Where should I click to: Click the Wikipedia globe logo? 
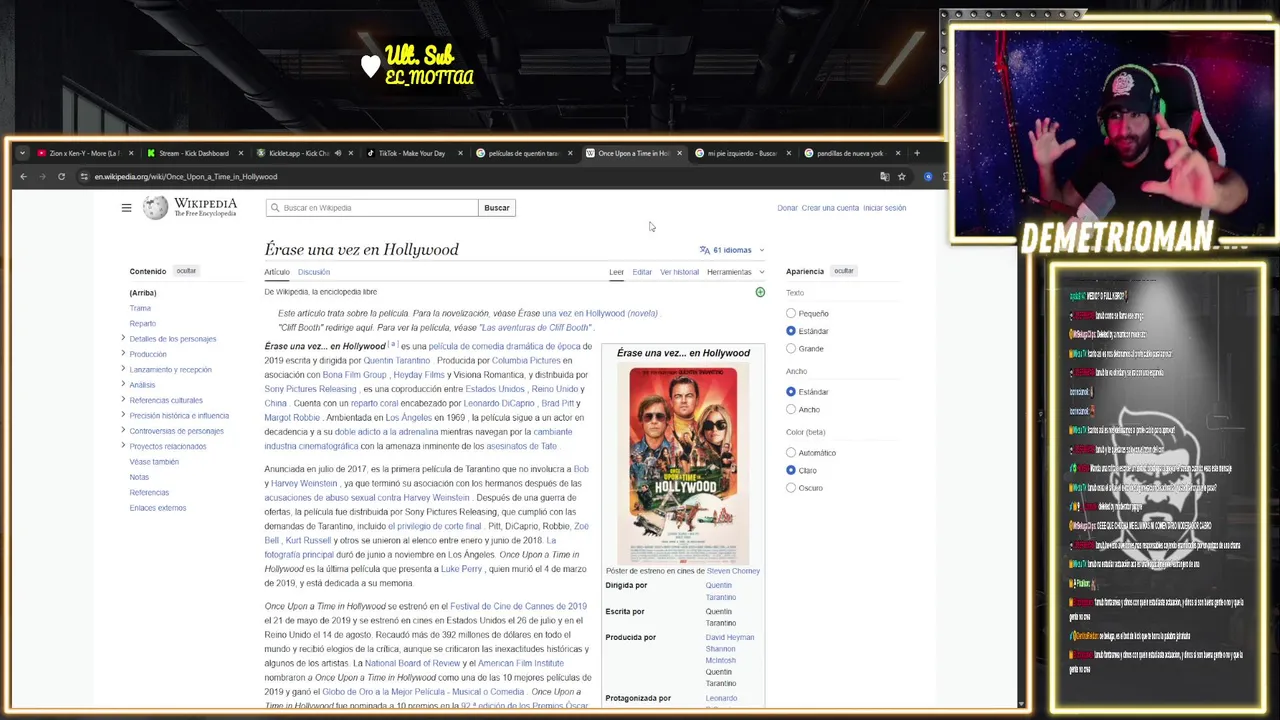tap(155, 207)
